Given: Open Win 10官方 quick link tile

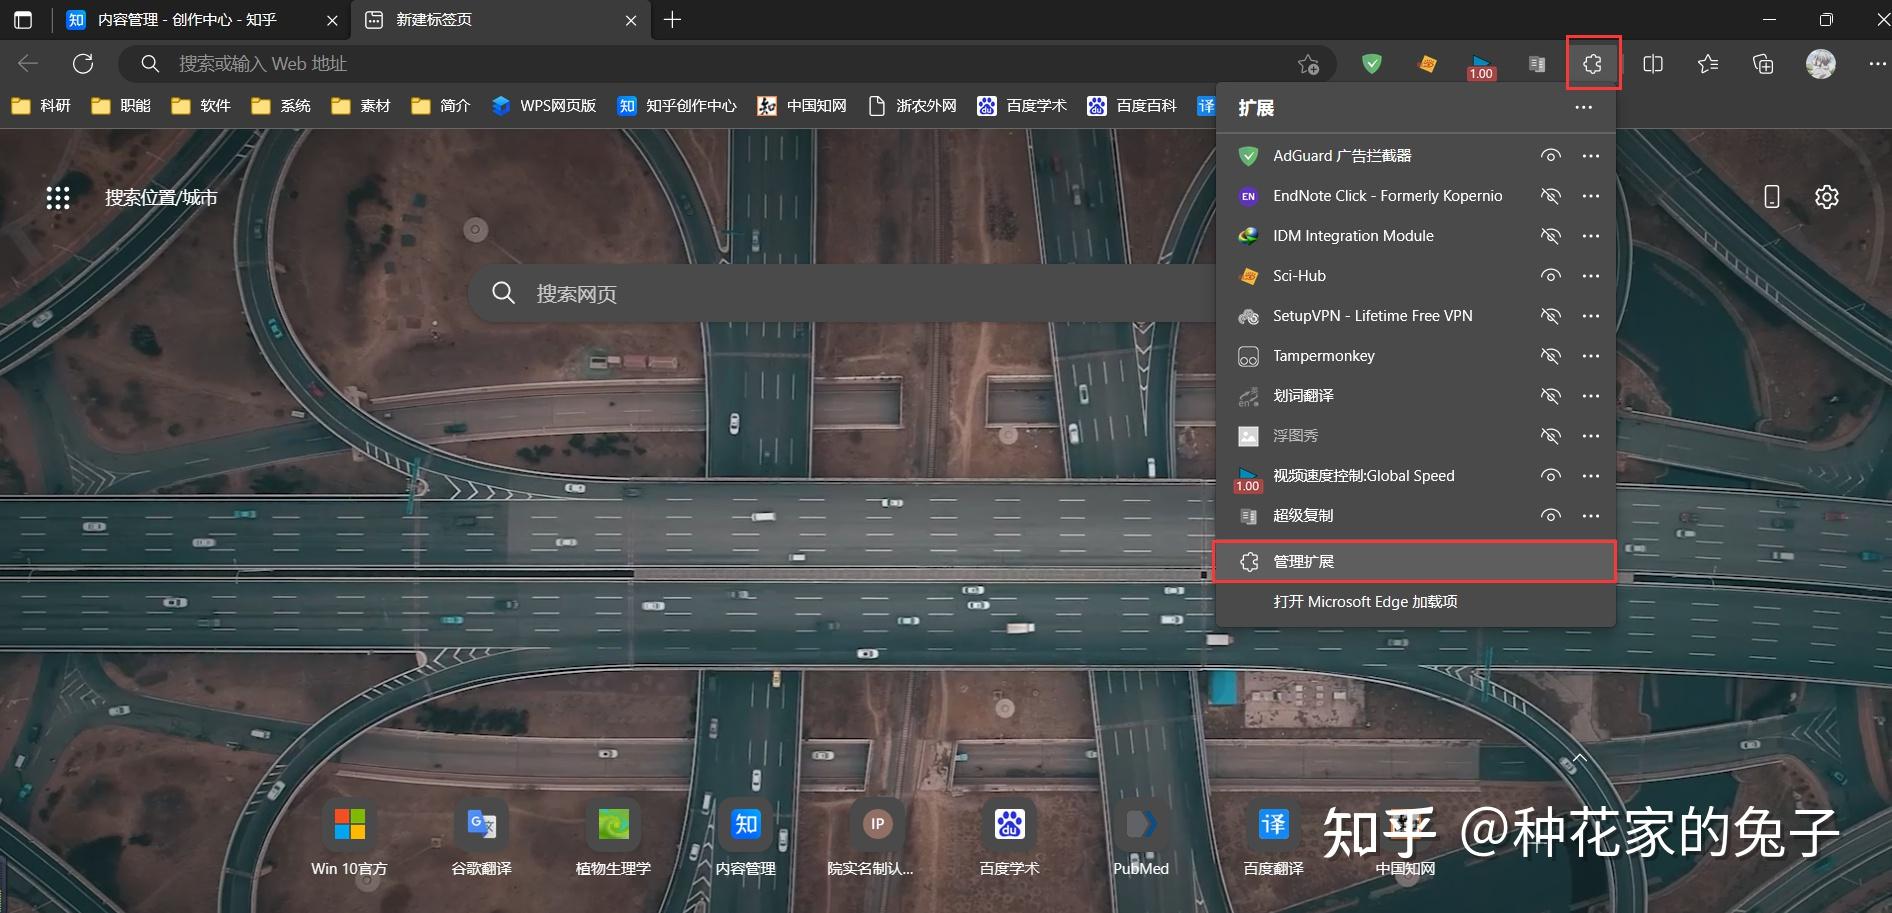Looking at the screenshot, I should (349, 838).
